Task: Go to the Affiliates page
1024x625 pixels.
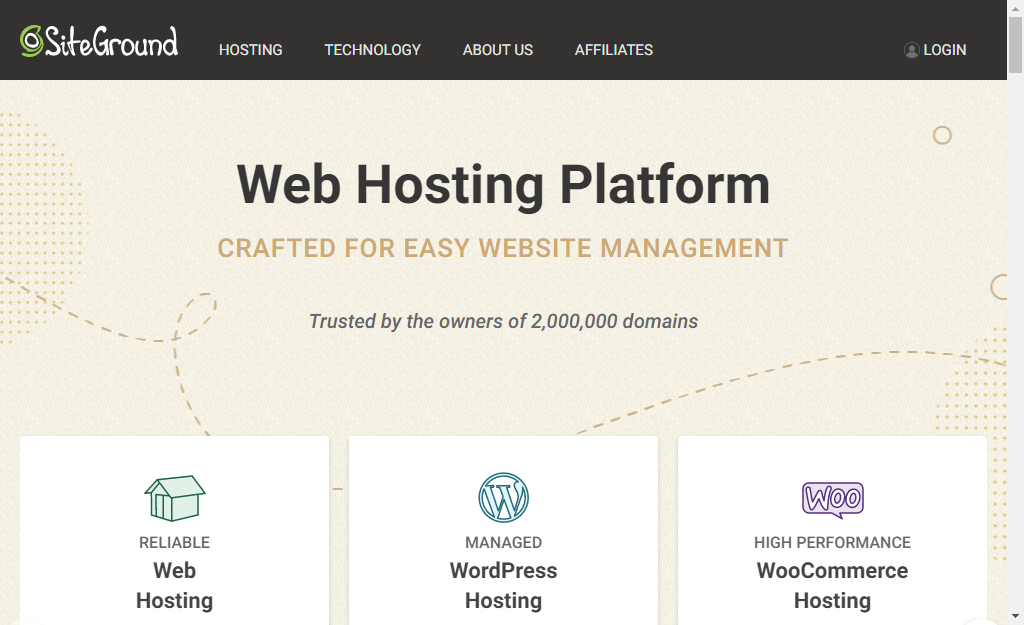Action: click(614, 50)
